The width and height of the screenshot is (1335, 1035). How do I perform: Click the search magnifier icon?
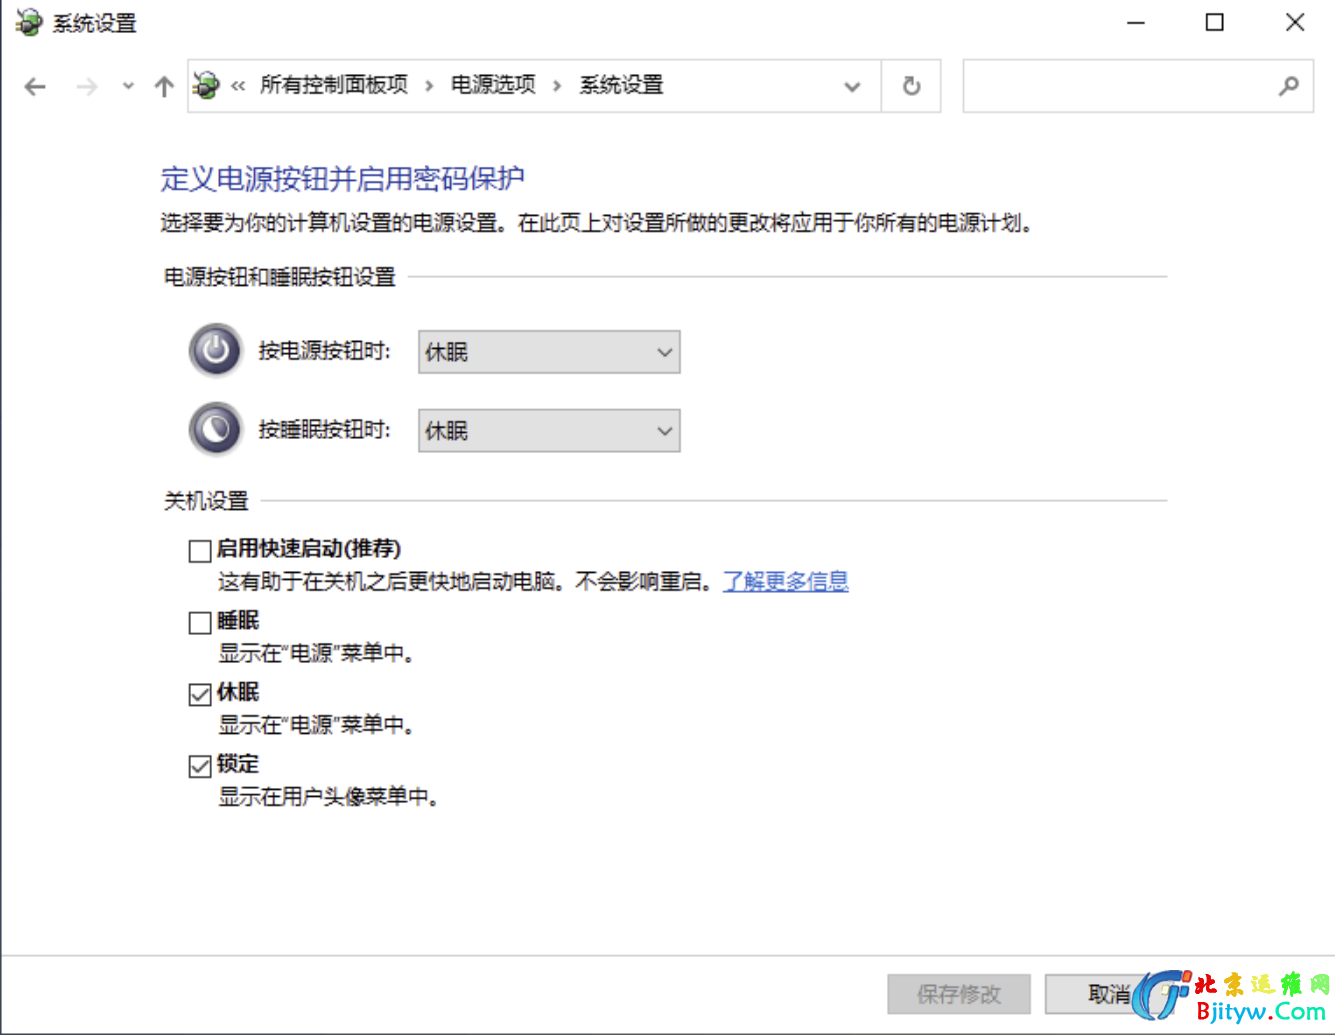click(x=1289, y=86)
